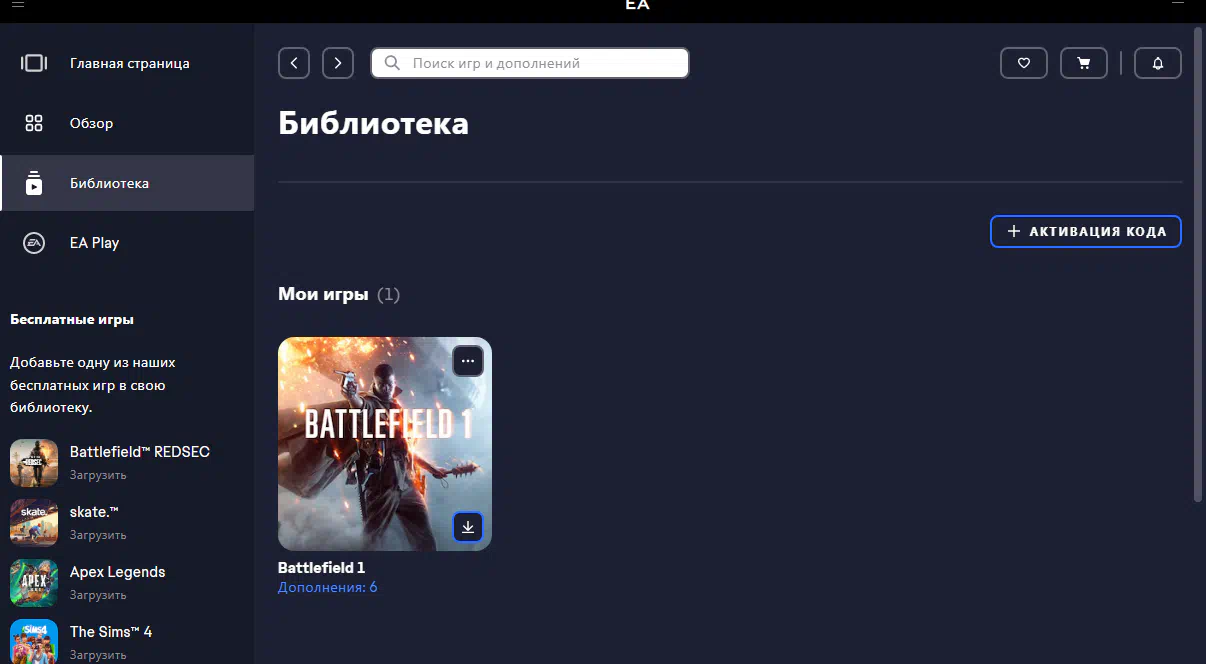
Task: Click the Battlefield 1 cover art
Action: tap(384, 443)
